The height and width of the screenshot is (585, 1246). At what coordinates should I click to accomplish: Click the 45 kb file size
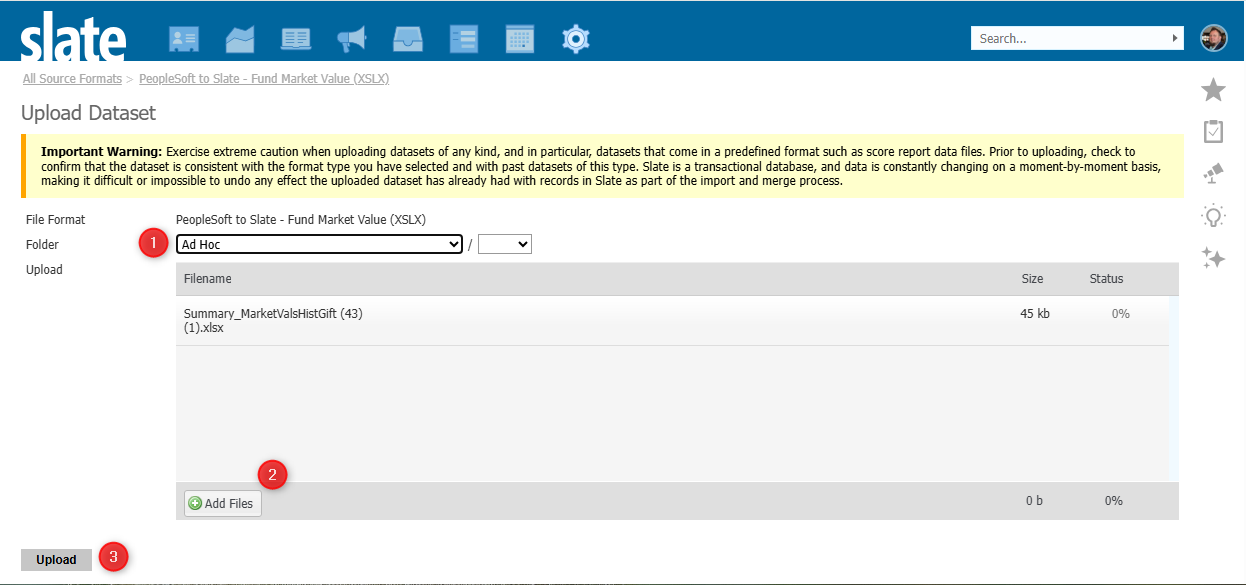1035,314
